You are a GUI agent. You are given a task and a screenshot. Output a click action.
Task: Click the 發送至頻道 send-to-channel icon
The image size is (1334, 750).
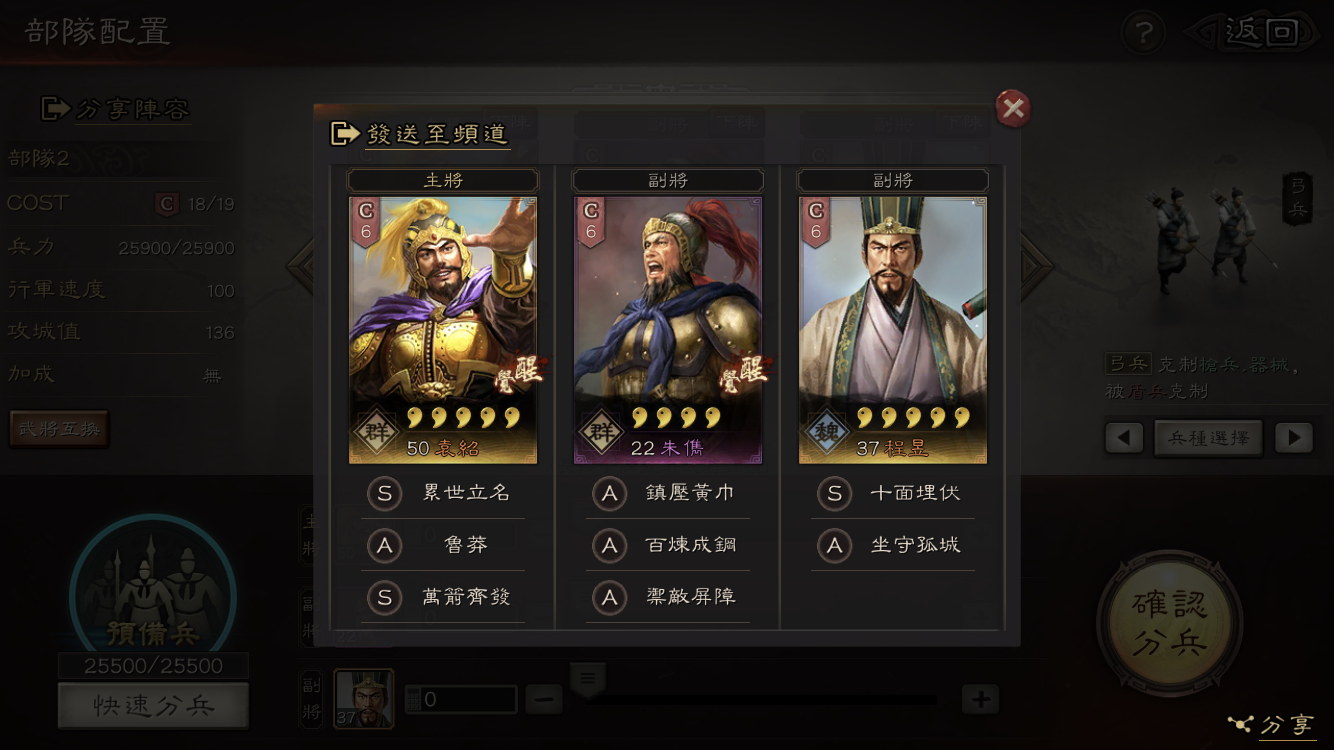click(345, 133)
